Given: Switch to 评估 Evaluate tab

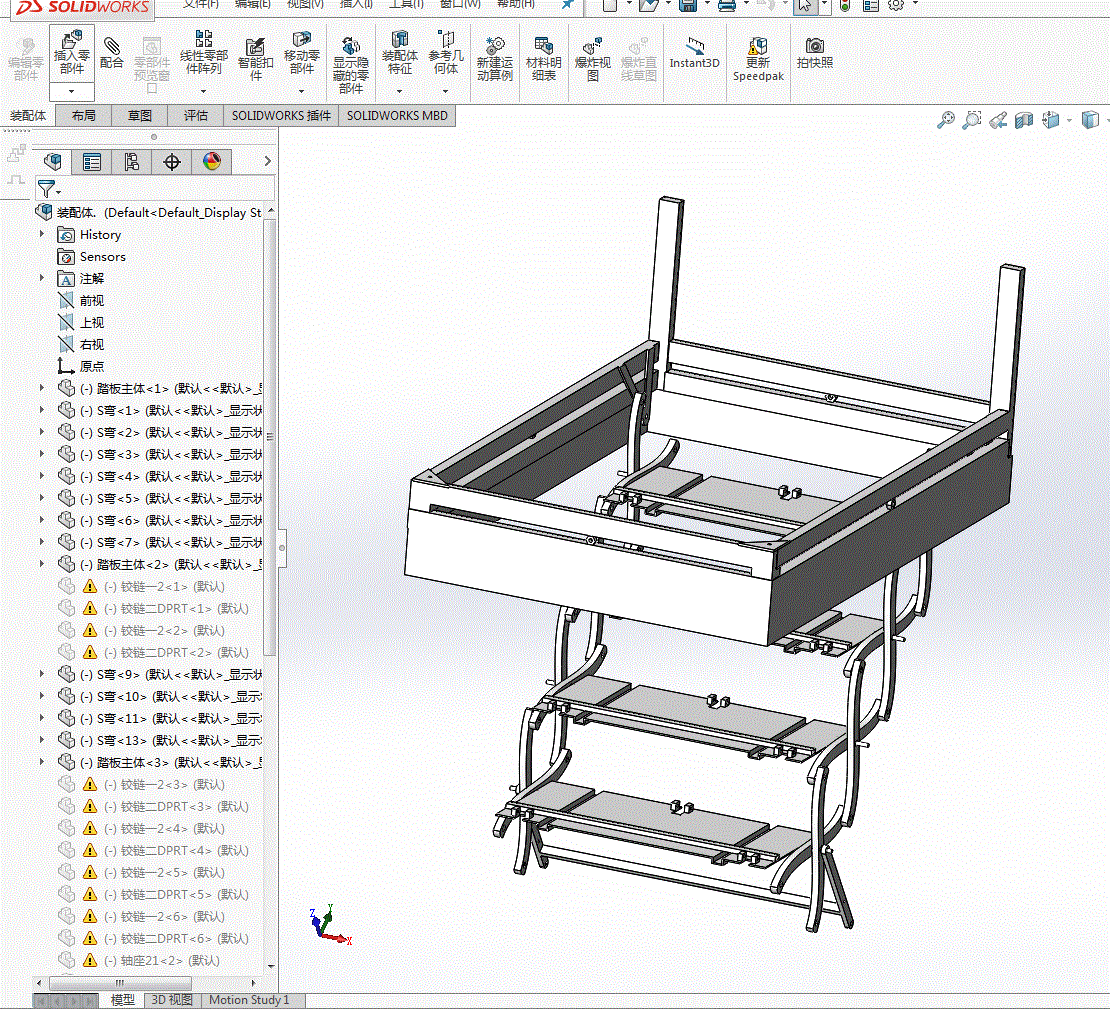Looking at the screenshot, I should 195,115.
